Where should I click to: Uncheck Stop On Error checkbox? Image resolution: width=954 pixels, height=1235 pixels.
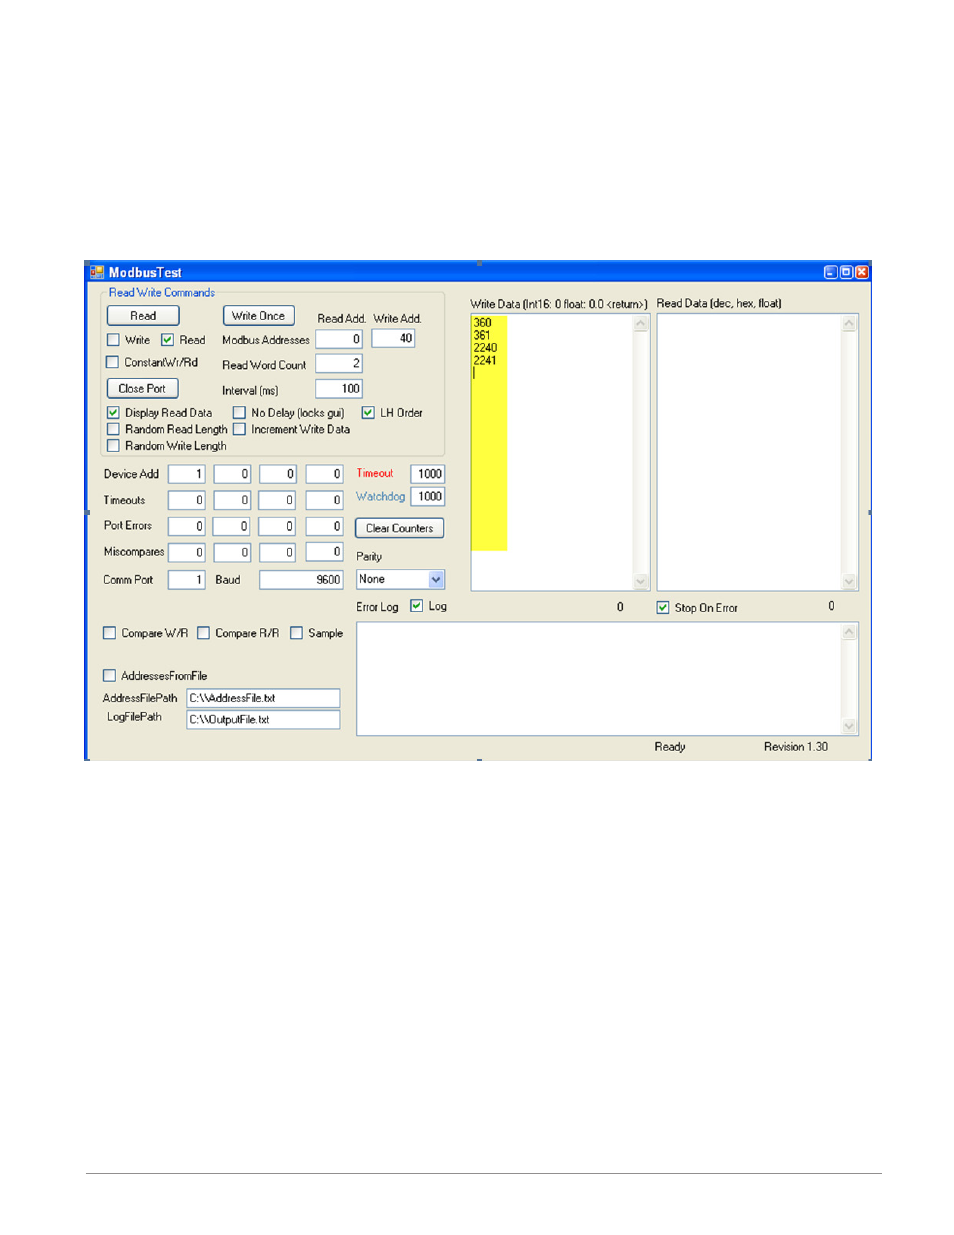coord(663,608)
